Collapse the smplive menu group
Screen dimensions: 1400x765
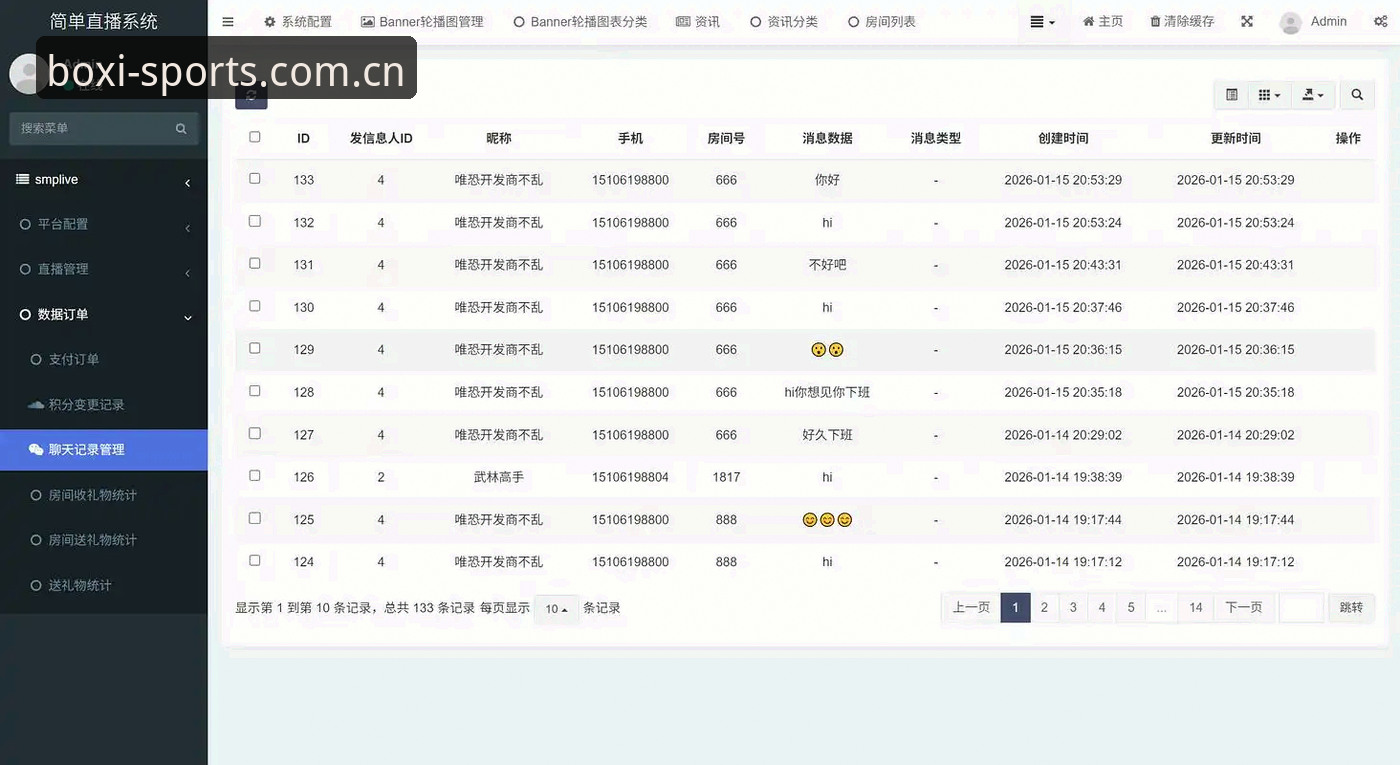point(104,180)
